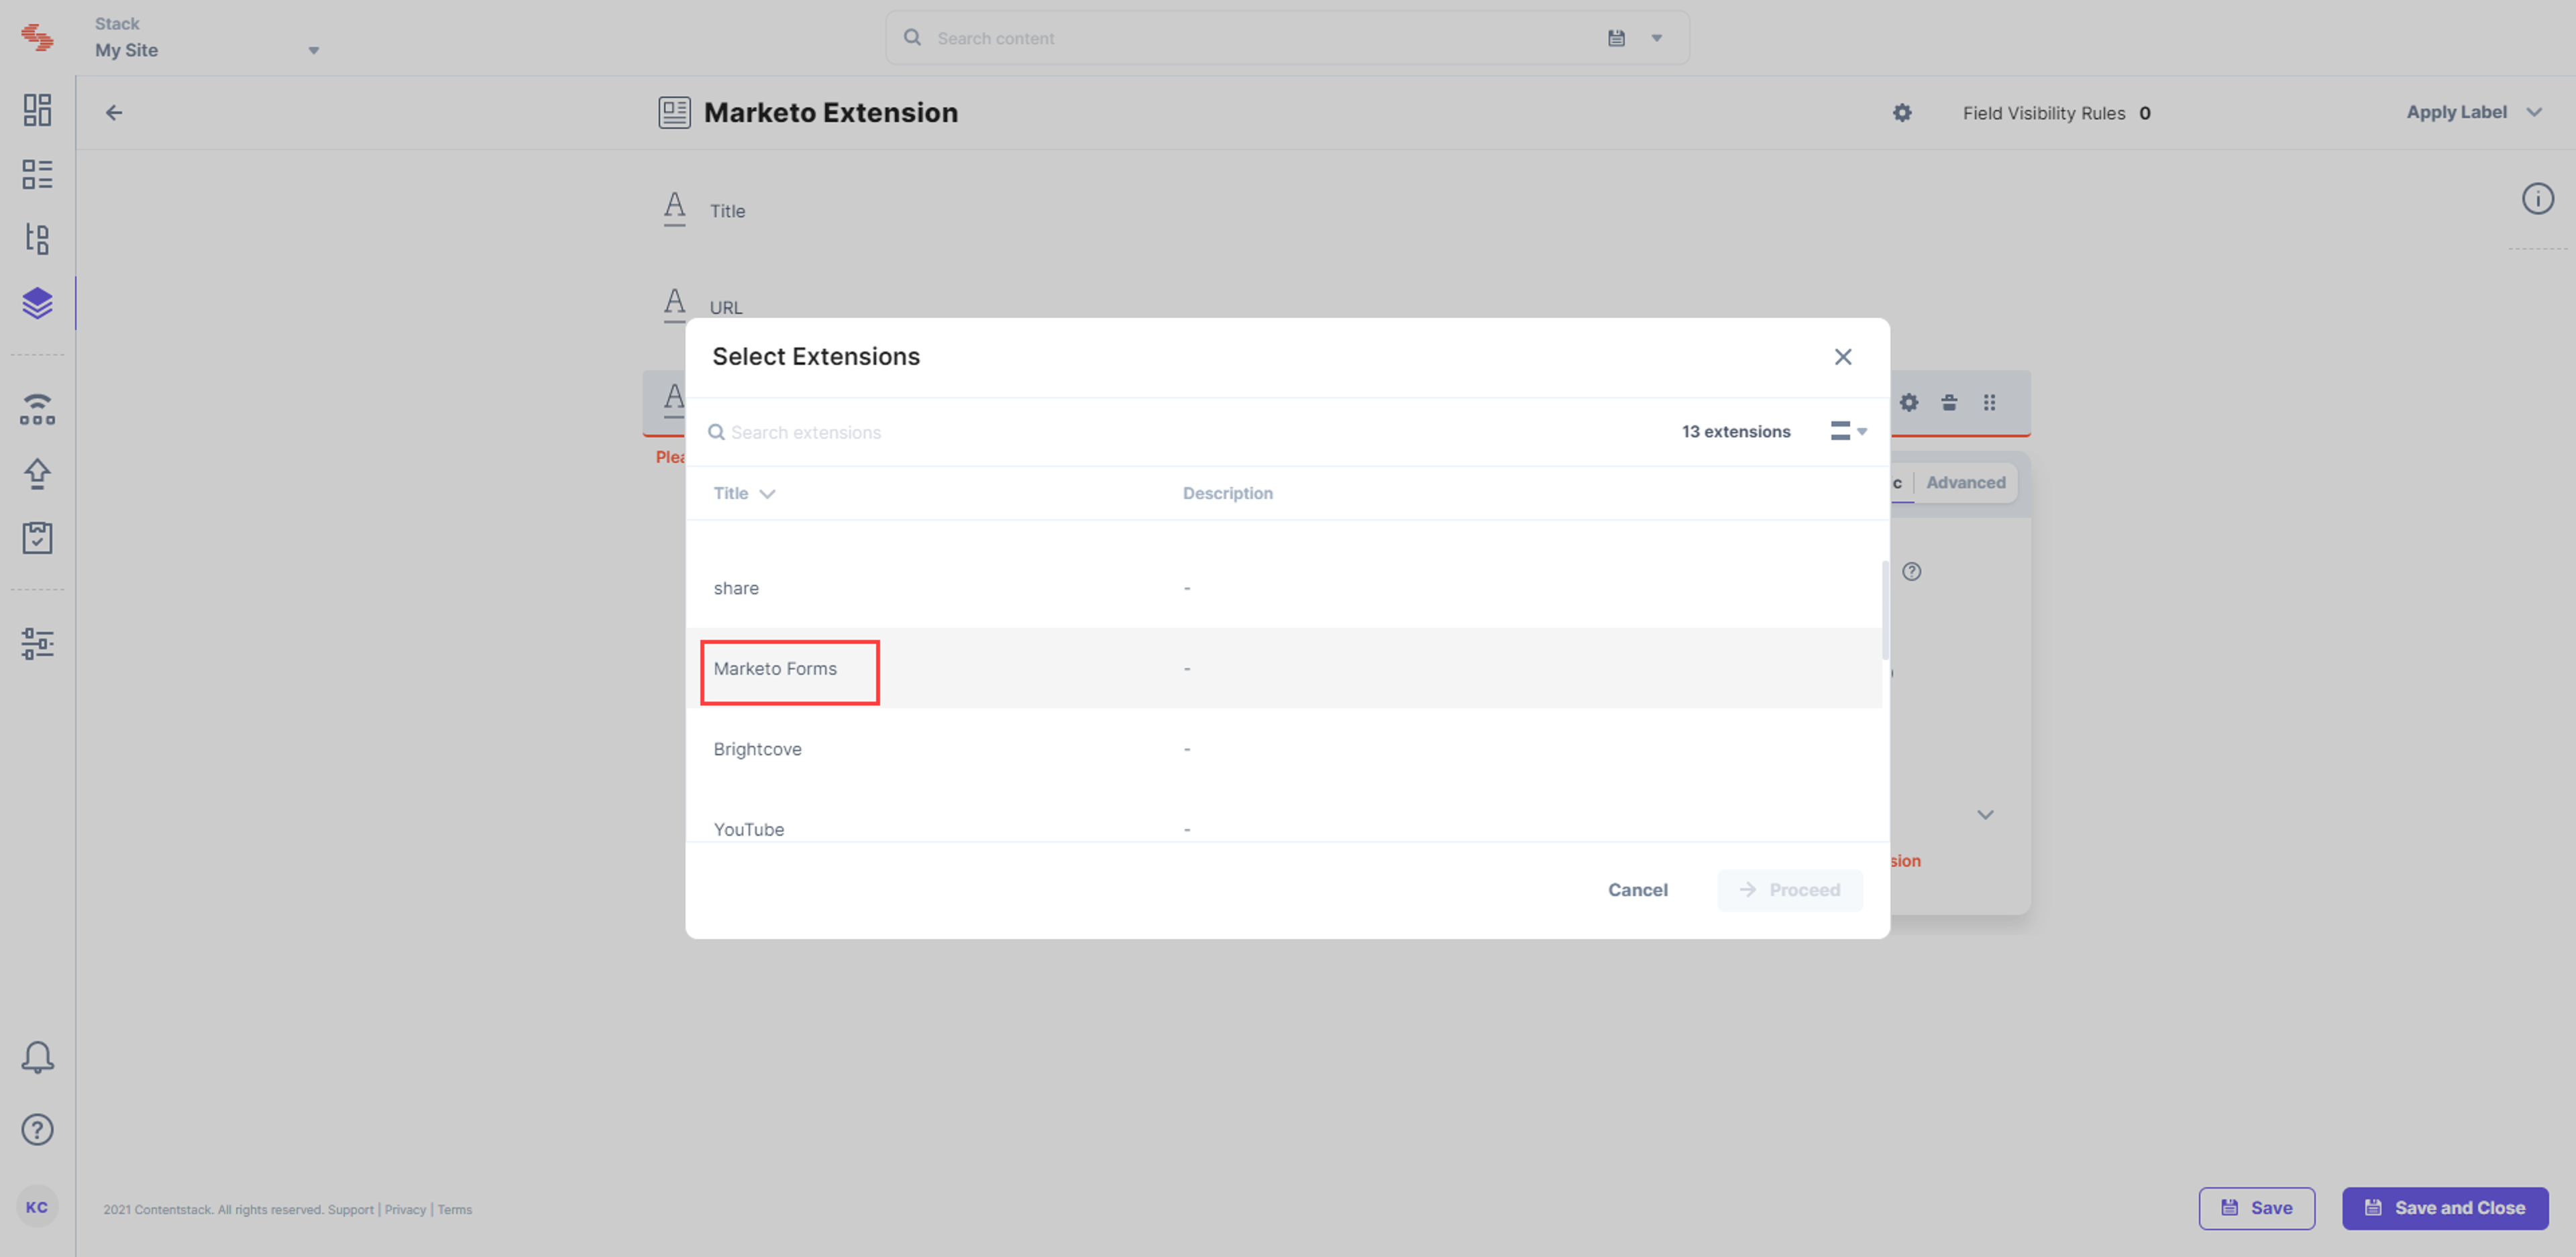The height and width of the screenshot is (1257, 2576).
Task: Open the list view density dropdown
Action: pos(1848,431)
